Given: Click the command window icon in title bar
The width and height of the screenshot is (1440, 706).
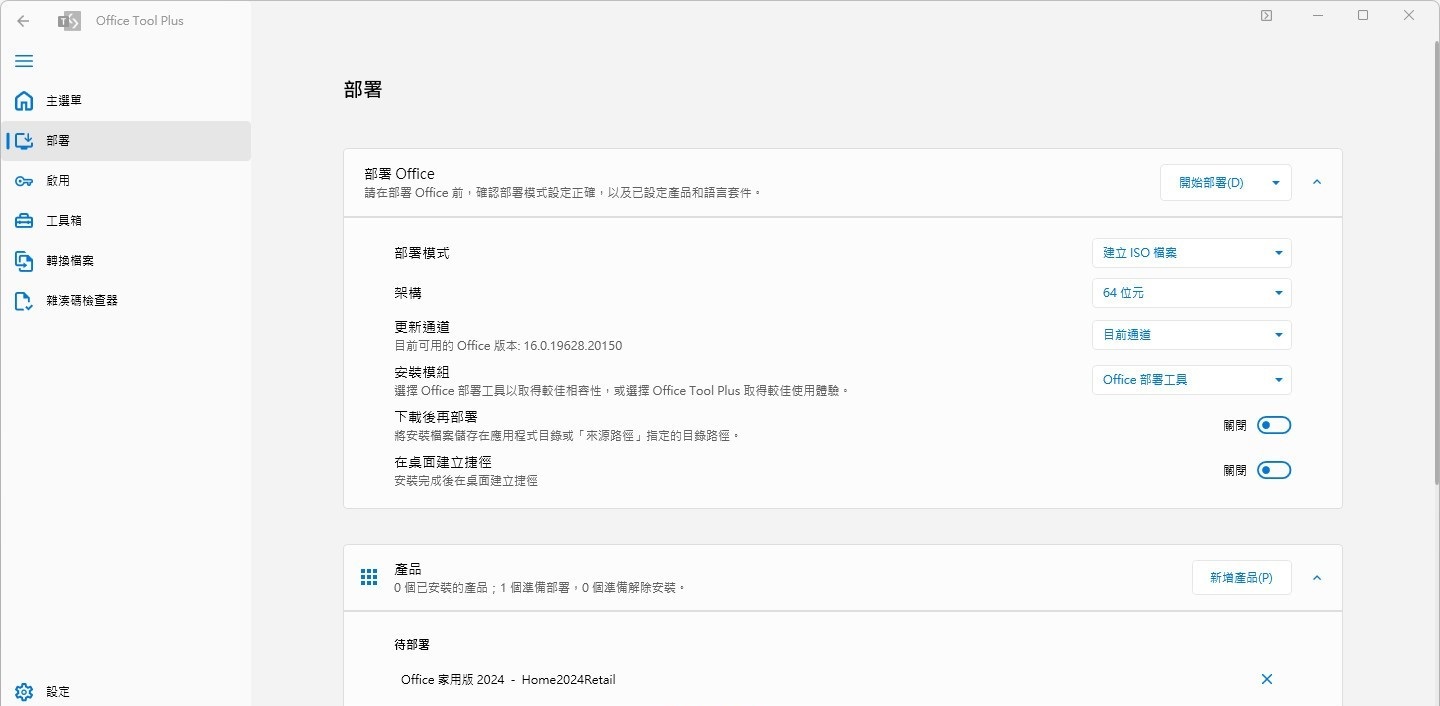Looking at the screenshot, I should pos(1266,16).
